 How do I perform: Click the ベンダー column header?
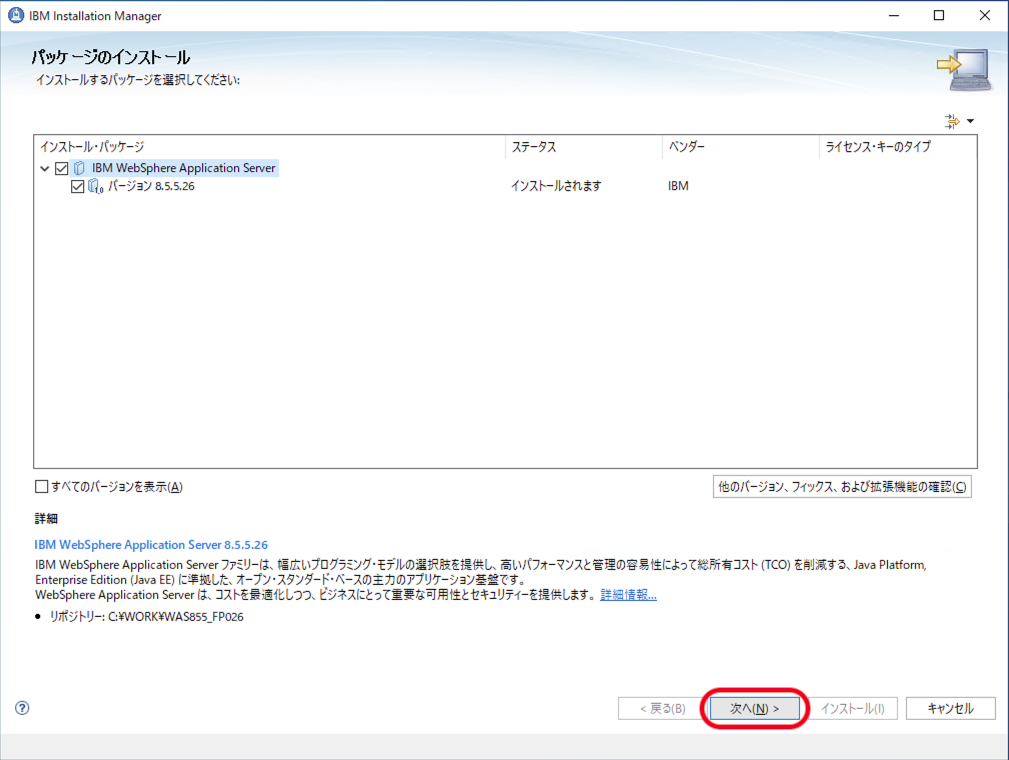tap(741, 147)
